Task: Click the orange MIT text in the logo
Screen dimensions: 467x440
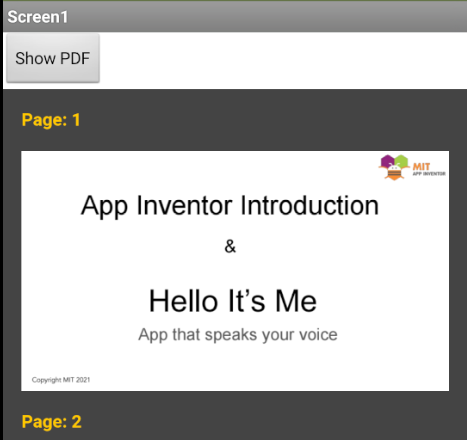Action: click(x=421, y=166)
